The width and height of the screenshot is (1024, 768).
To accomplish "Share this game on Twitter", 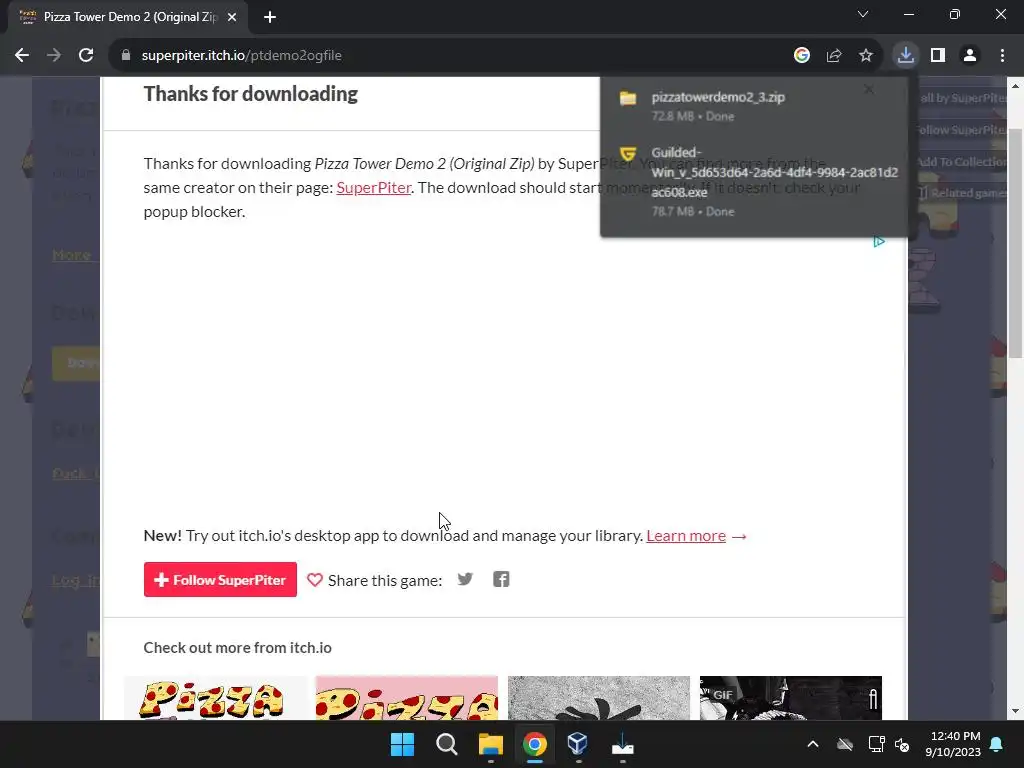I will coord(465,579).
